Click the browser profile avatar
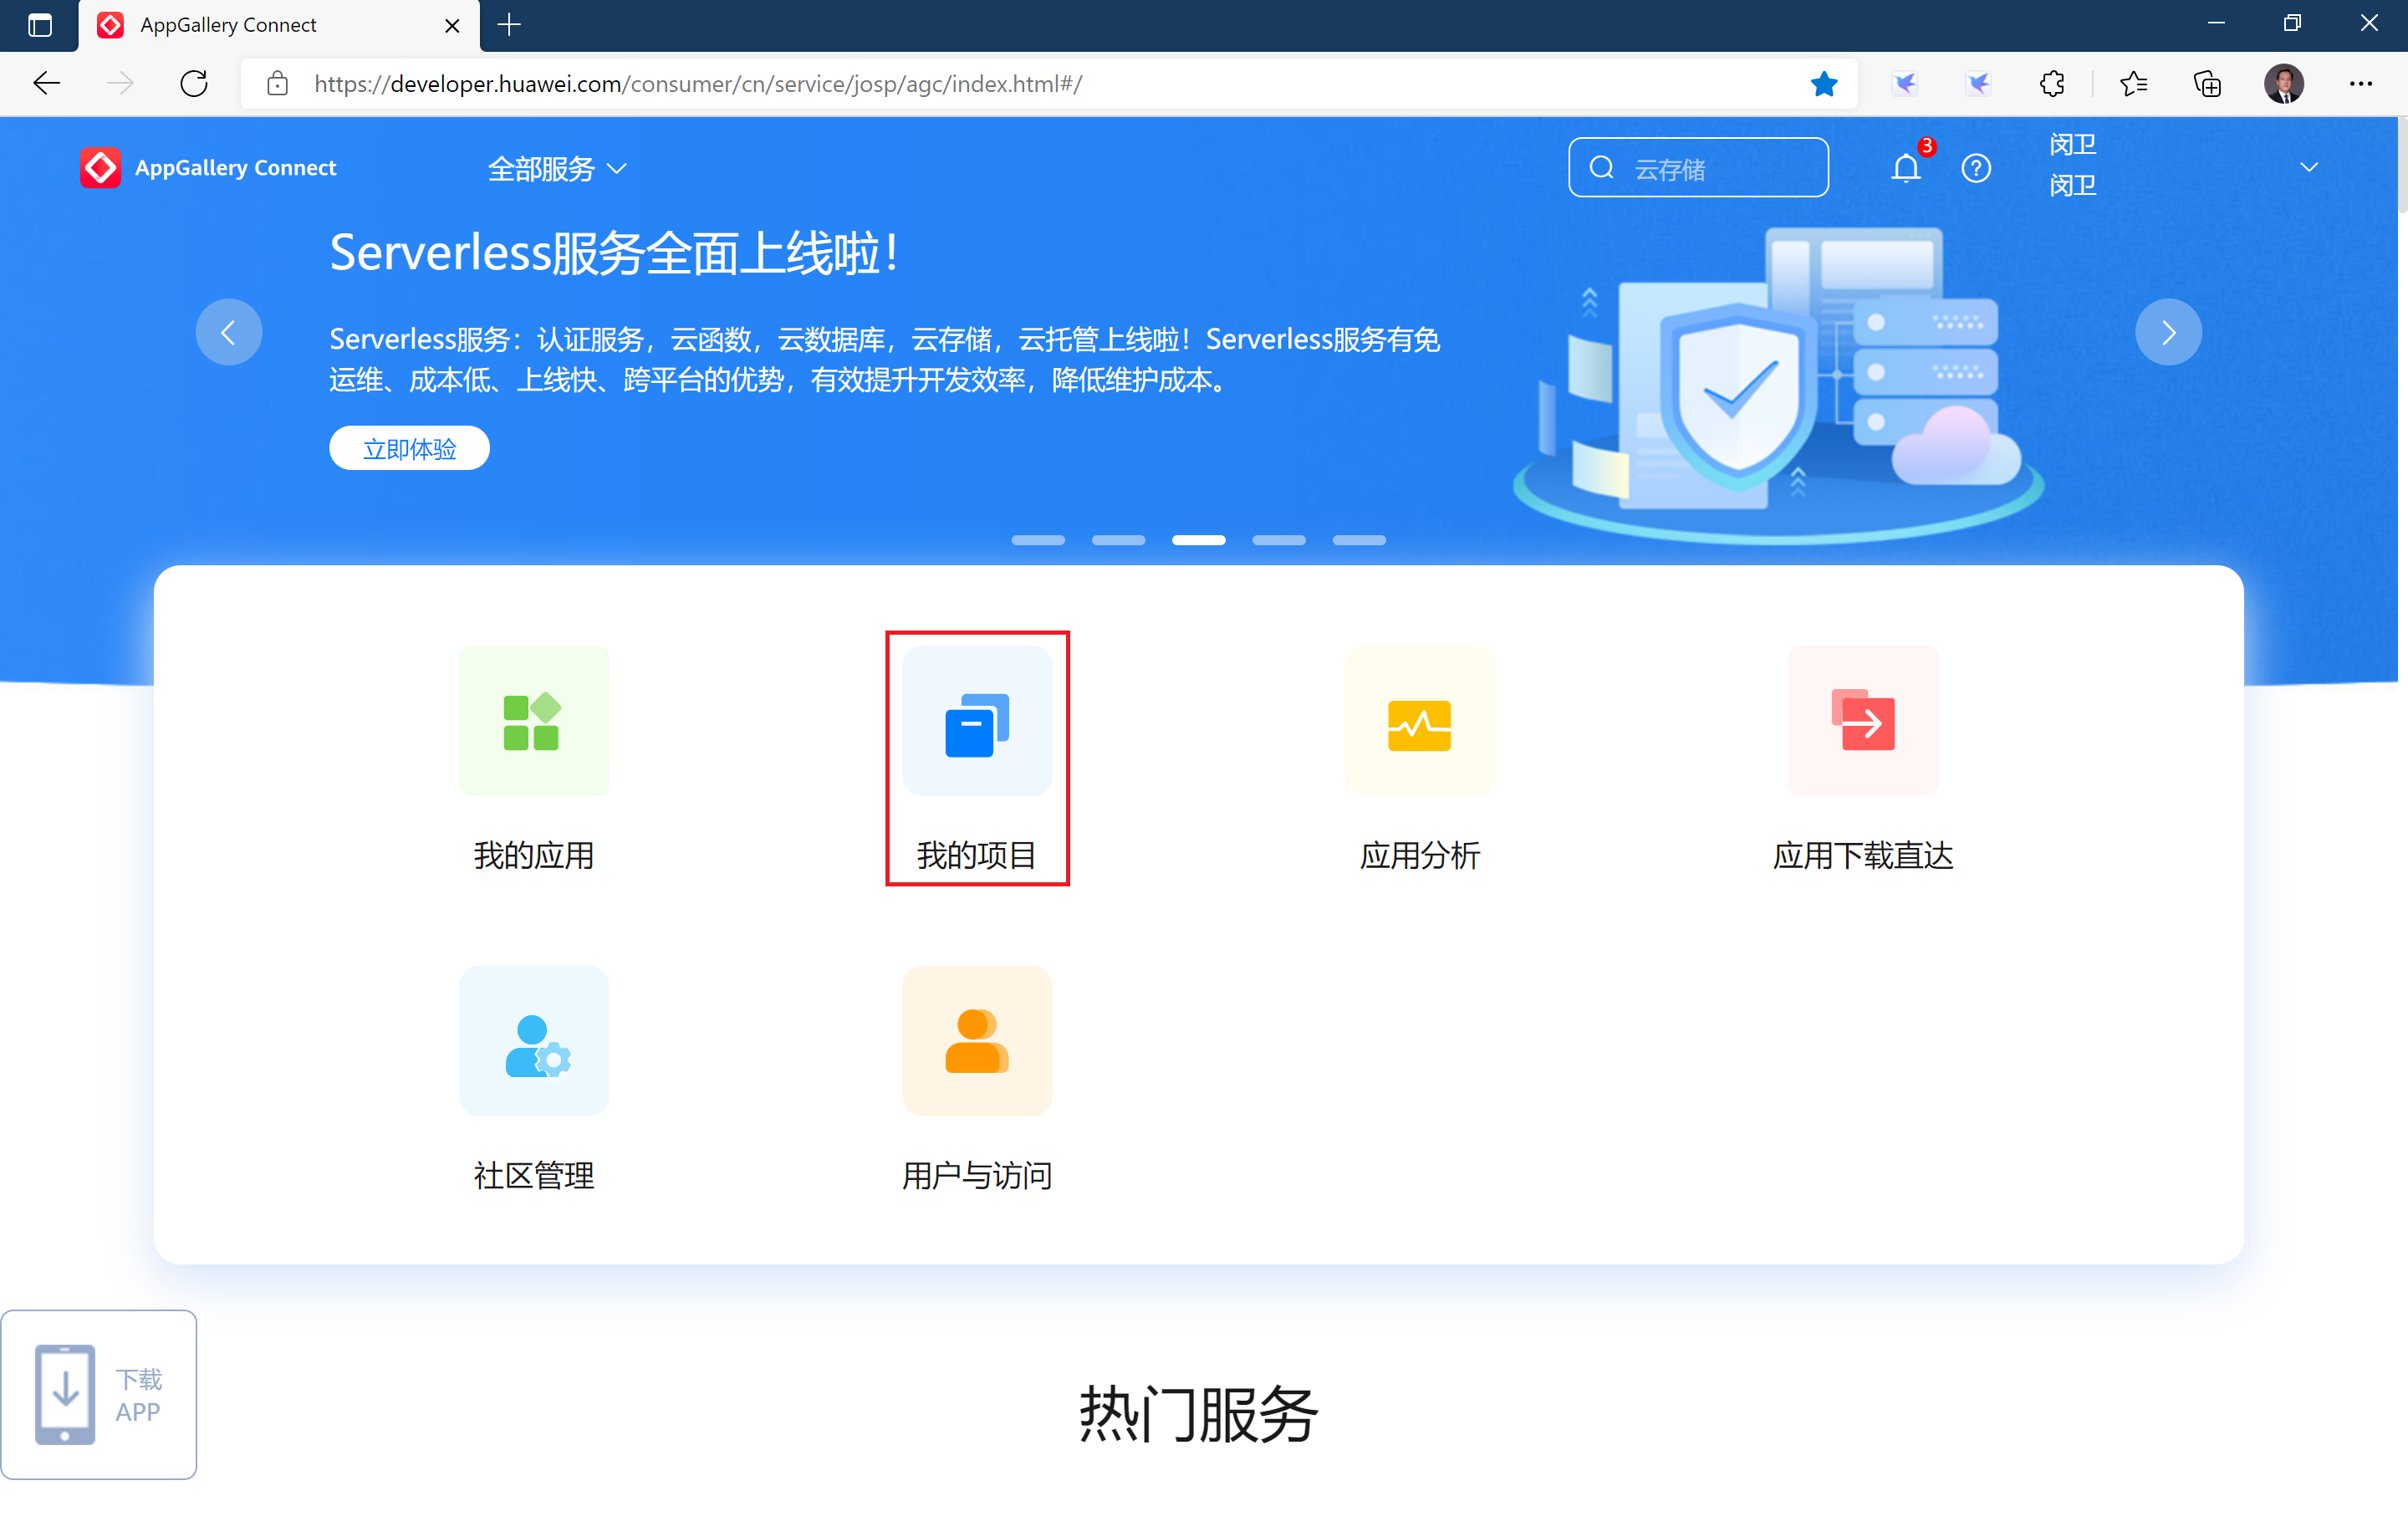The image size is (2408, 1537). (2284, 84)
